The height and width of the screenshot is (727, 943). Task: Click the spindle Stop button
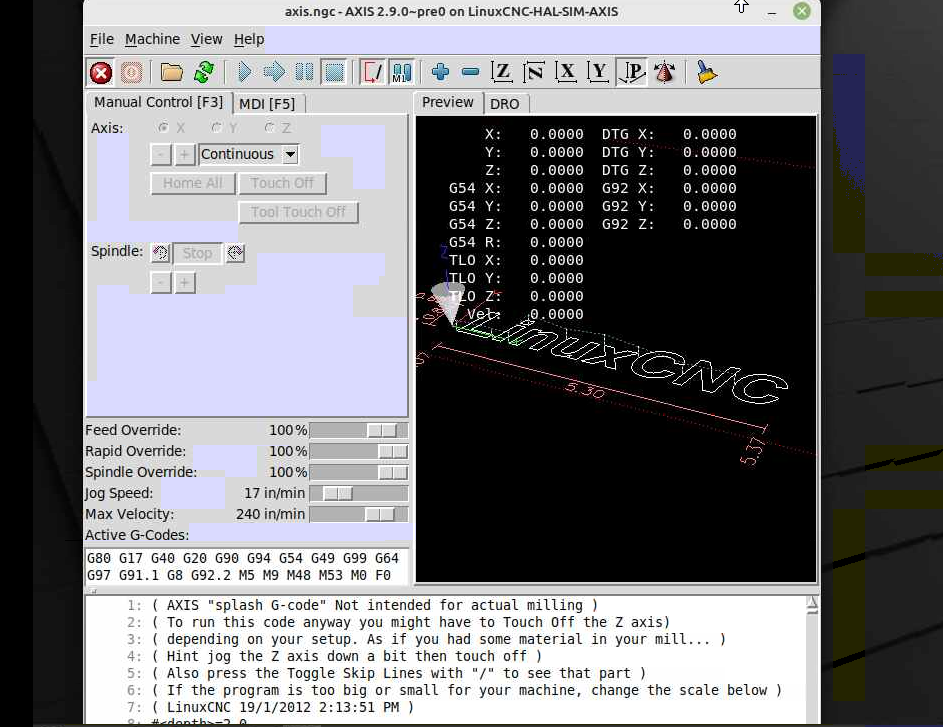[197, 253]
